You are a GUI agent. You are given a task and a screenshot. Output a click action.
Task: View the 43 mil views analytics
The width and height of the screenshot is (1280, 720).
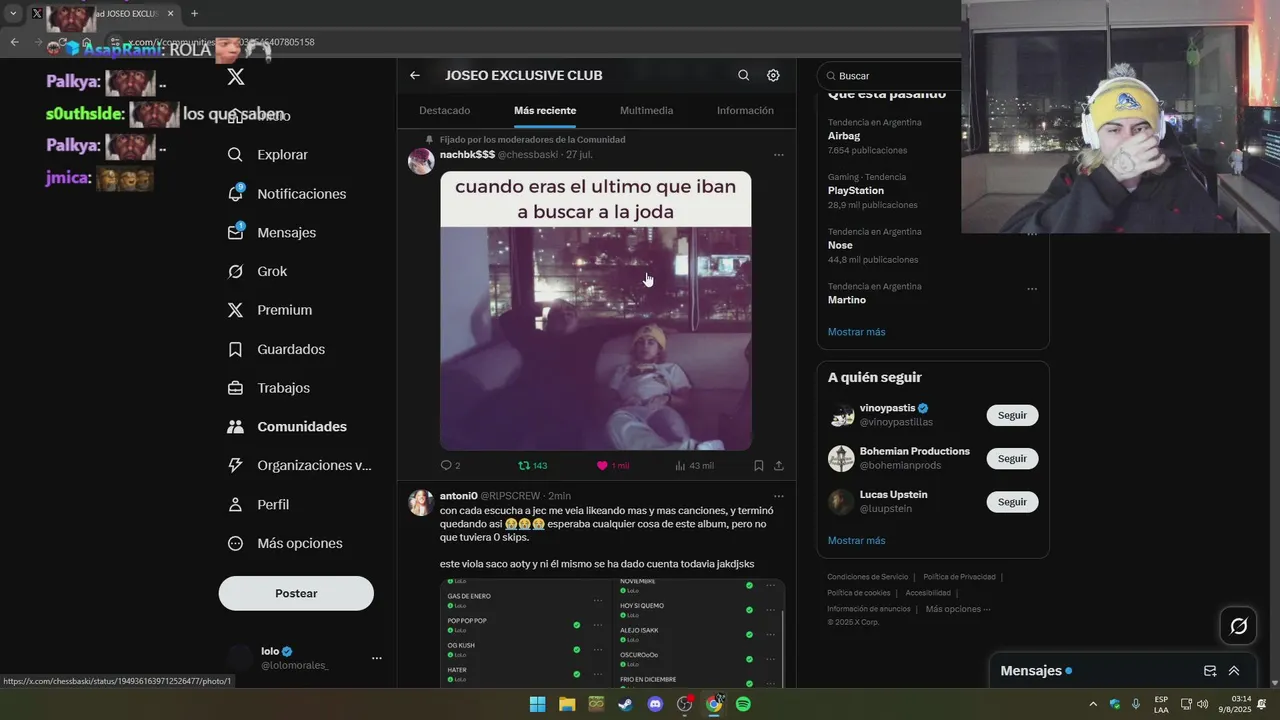point(694,466)
